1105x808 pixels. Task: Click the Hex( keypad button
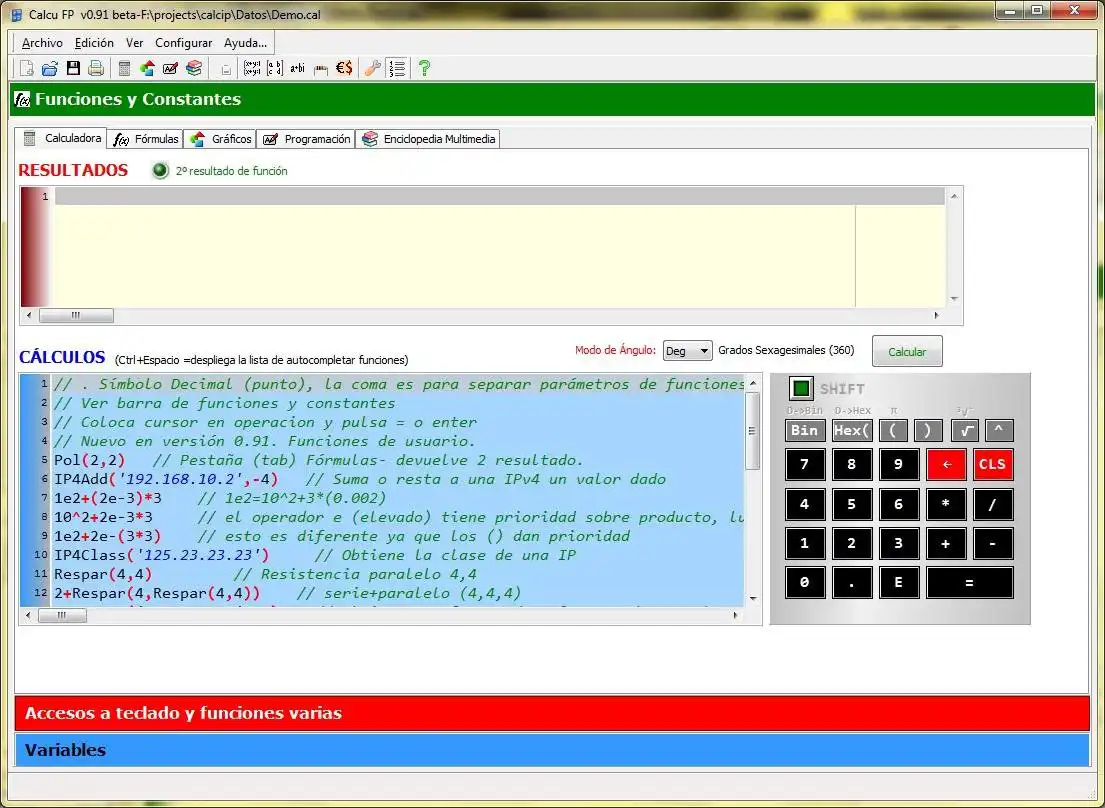[852, 430]
